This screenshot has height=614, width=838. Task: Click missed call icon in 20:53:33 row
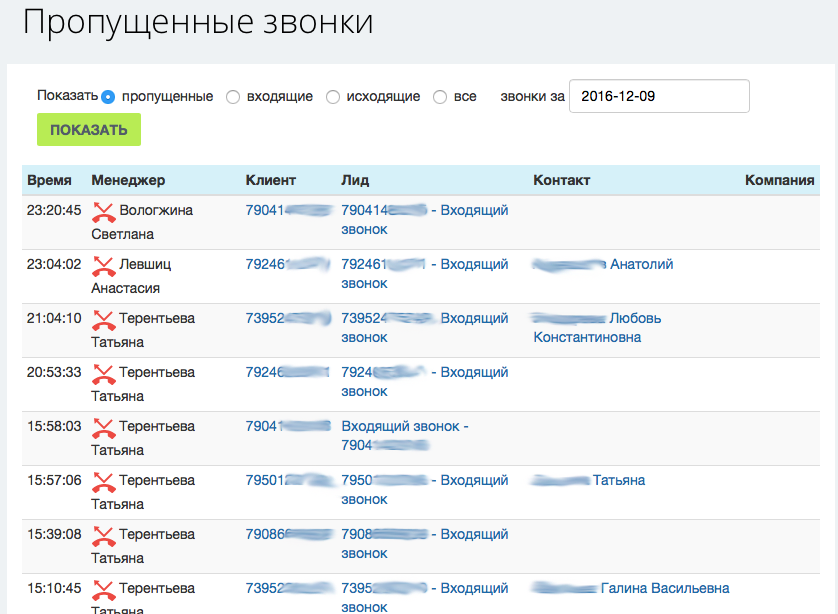coord(103,374)
